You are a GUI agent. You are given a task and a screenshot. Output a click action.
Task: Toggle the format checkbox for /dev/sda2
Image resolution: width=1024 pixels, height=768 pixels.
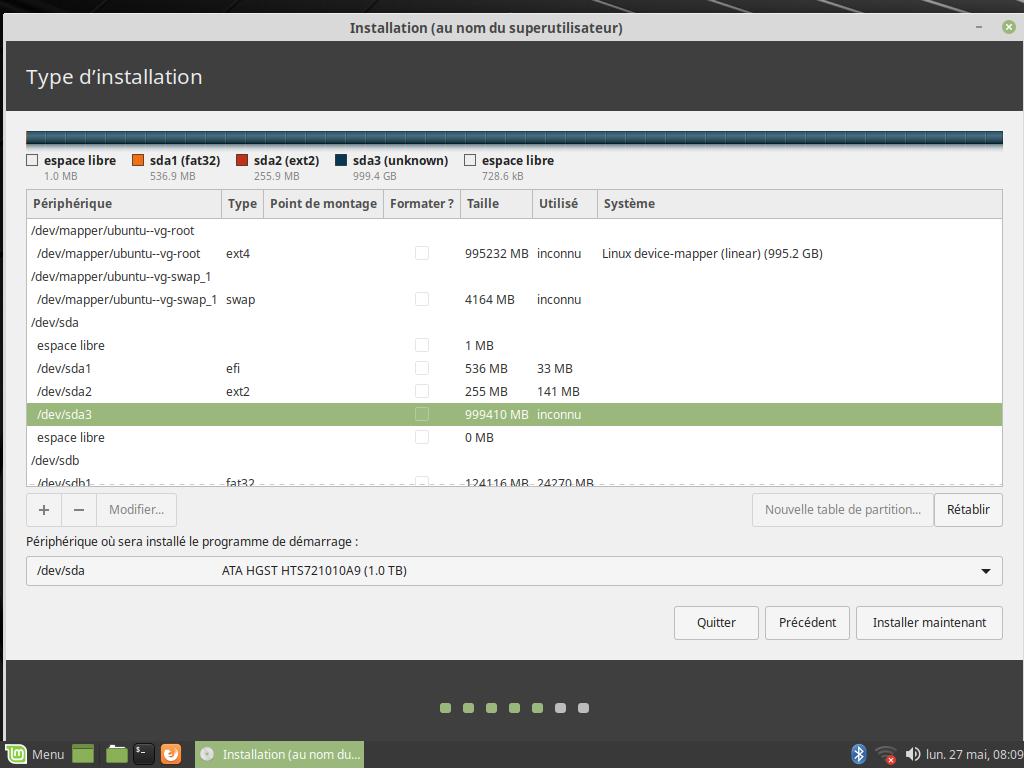click(x=422, y=391)
